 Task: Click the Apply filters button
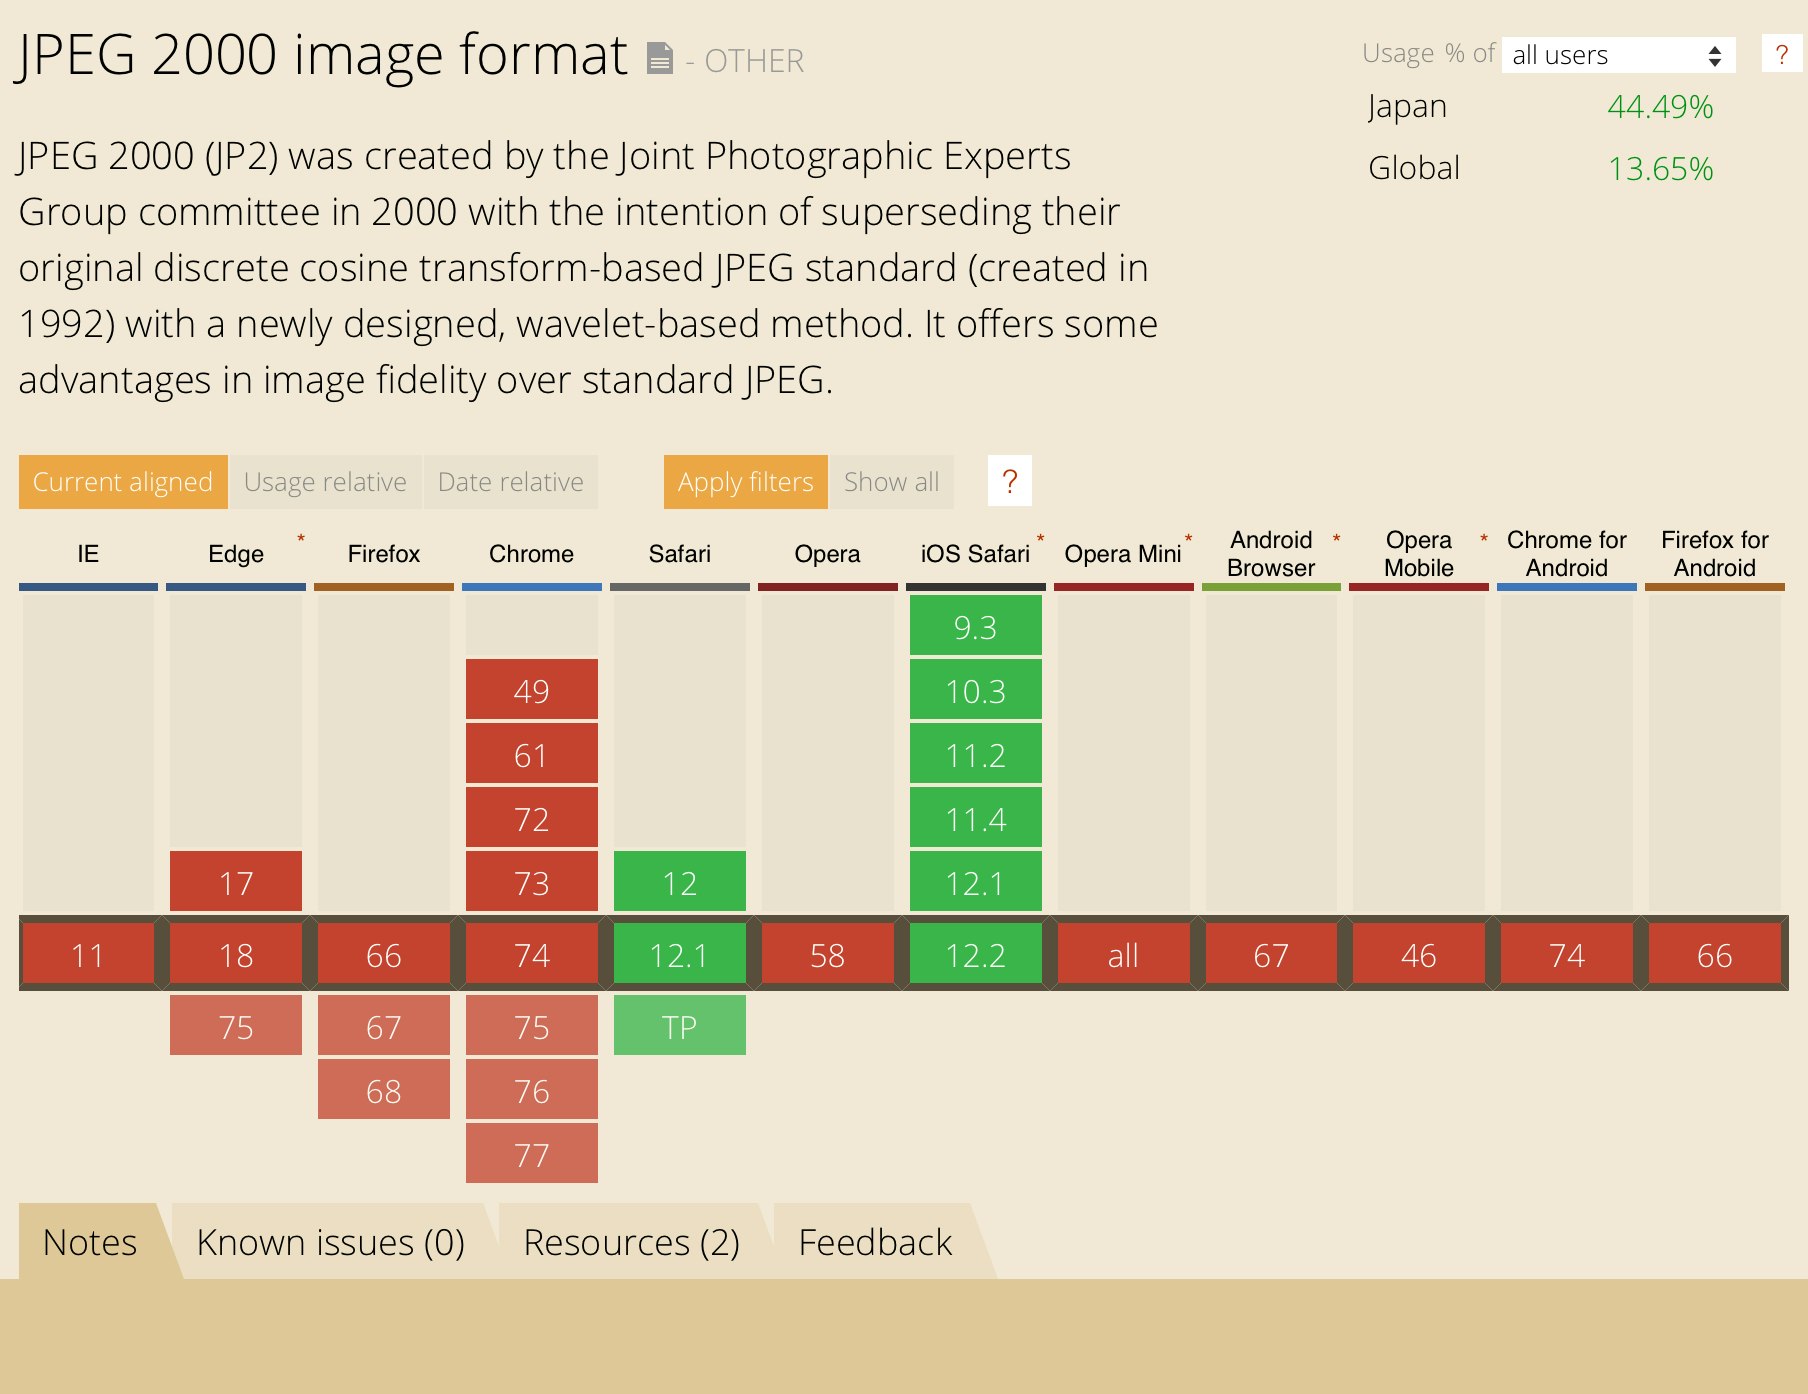click(x=745, y=481)
